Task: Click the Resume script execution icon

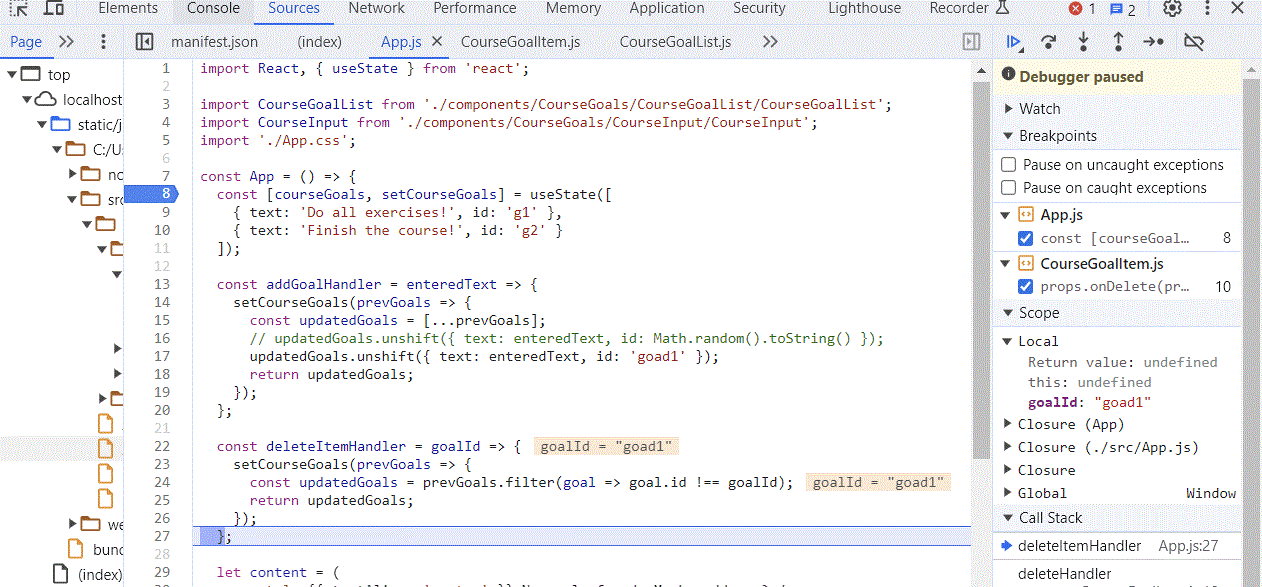Action: (1014, 42)
